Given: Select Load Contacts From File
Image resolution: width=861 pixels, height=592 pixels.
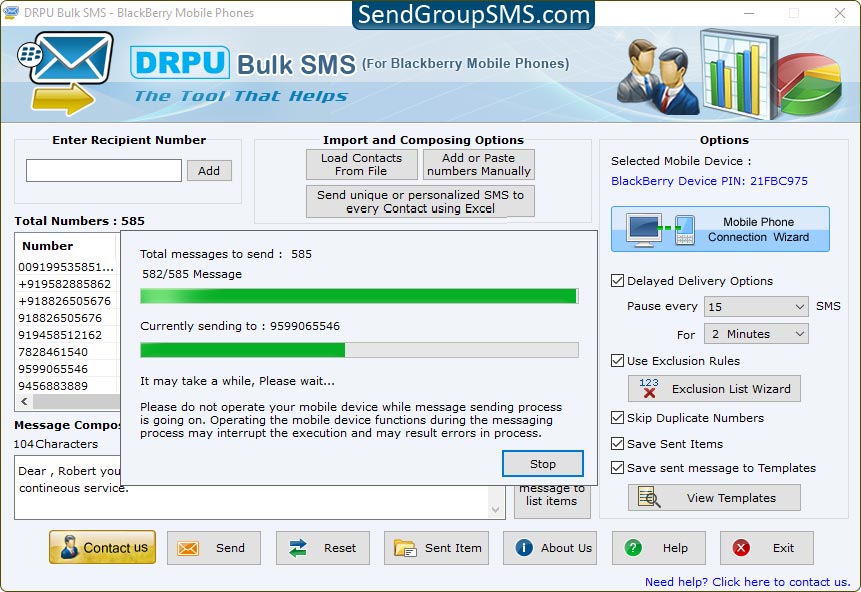Looking at the screenshot, I should [362, 164].
